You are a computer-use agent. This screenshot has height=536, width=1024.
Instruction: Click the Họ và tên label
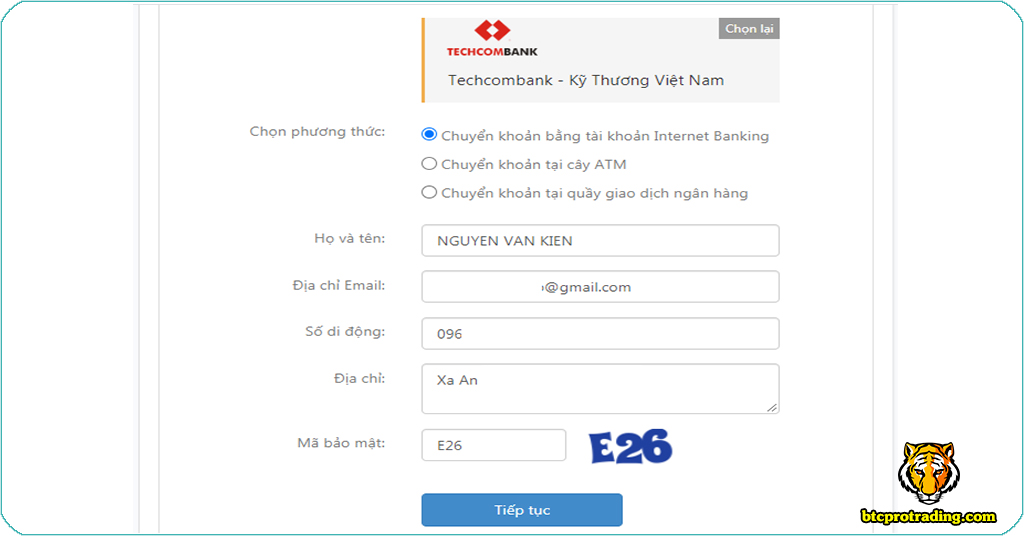point(350,239)
